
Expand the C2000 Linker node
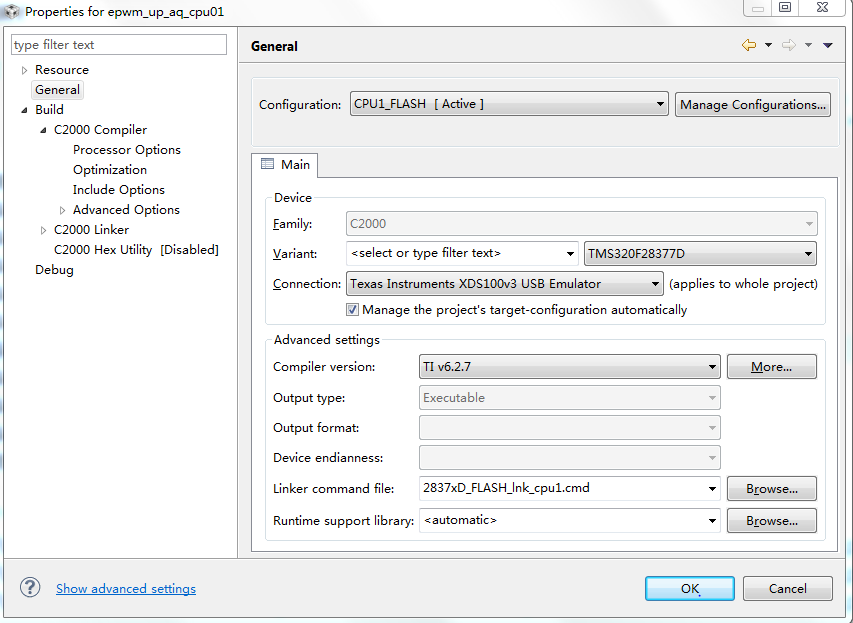coord(43,230)
